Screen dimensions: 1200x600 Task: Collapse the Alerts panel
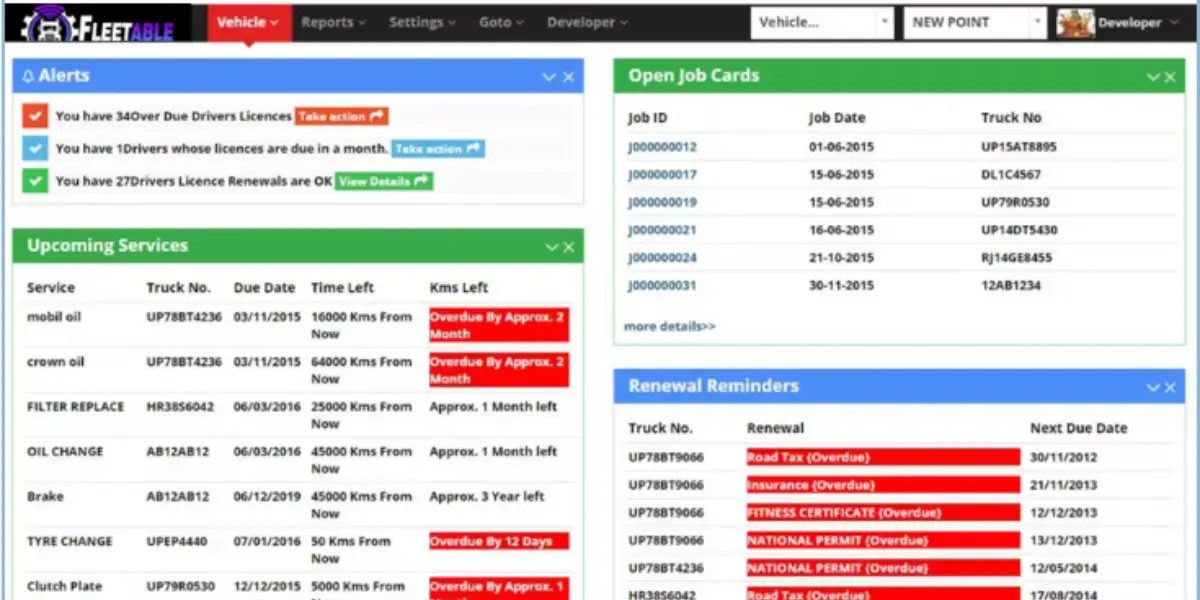point(549,77)
